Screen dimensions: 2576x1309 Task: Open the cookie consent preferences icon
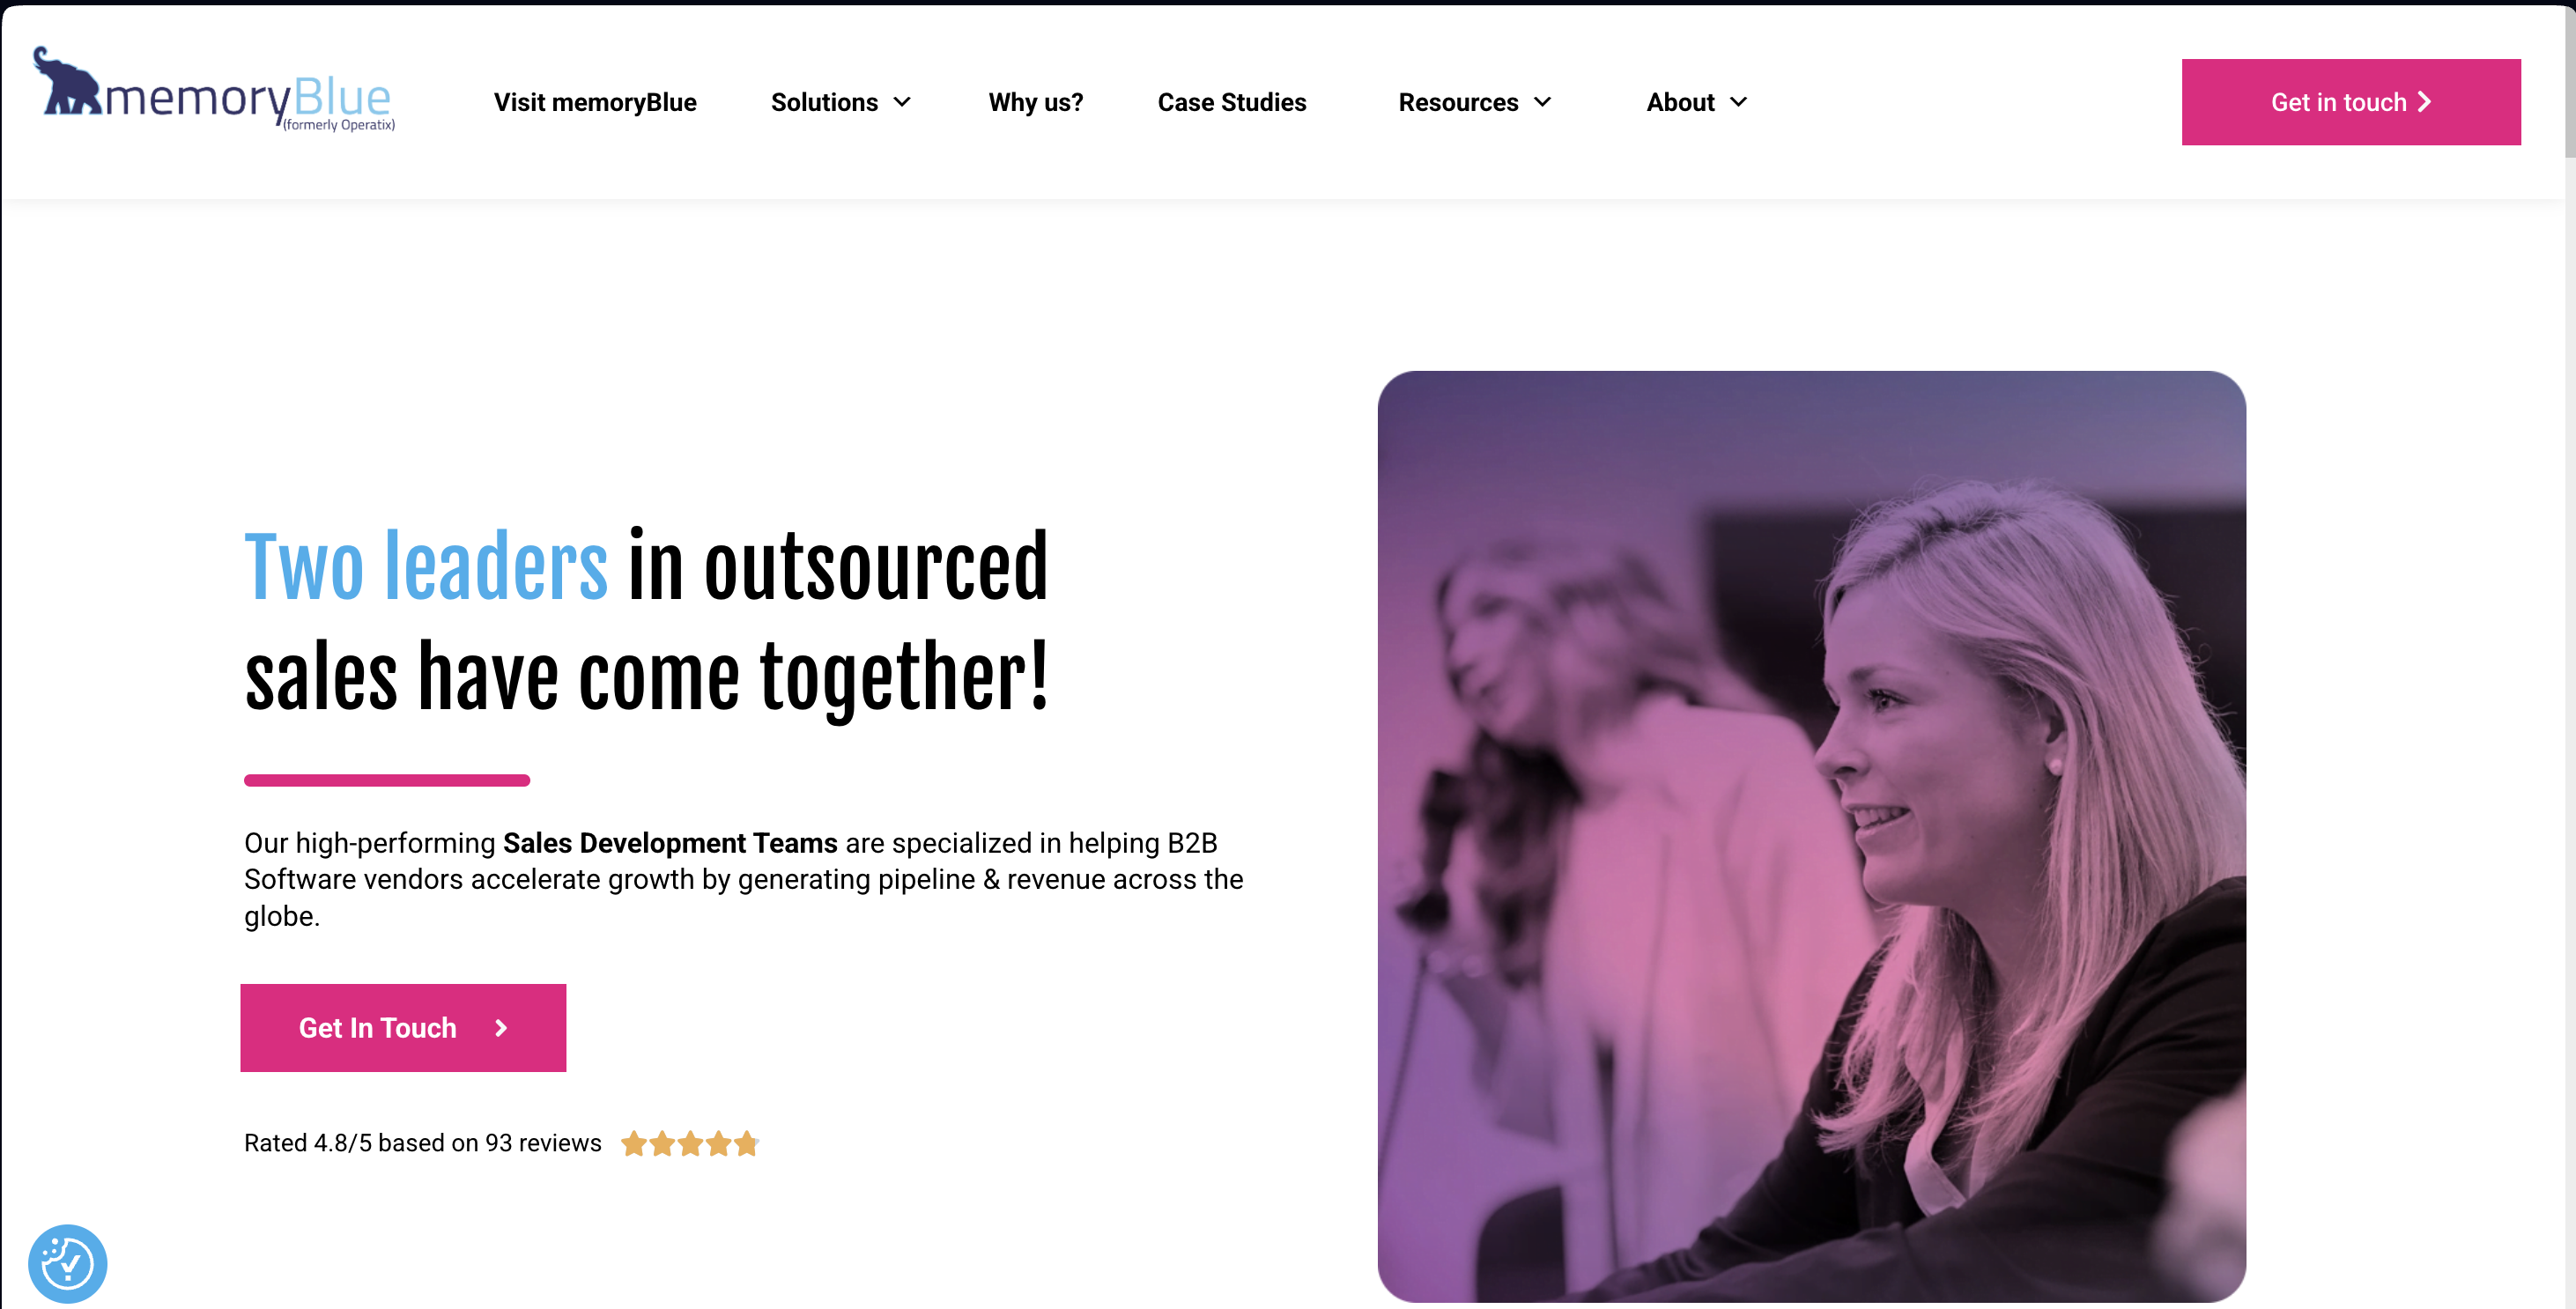click(x=67, y=1264)
